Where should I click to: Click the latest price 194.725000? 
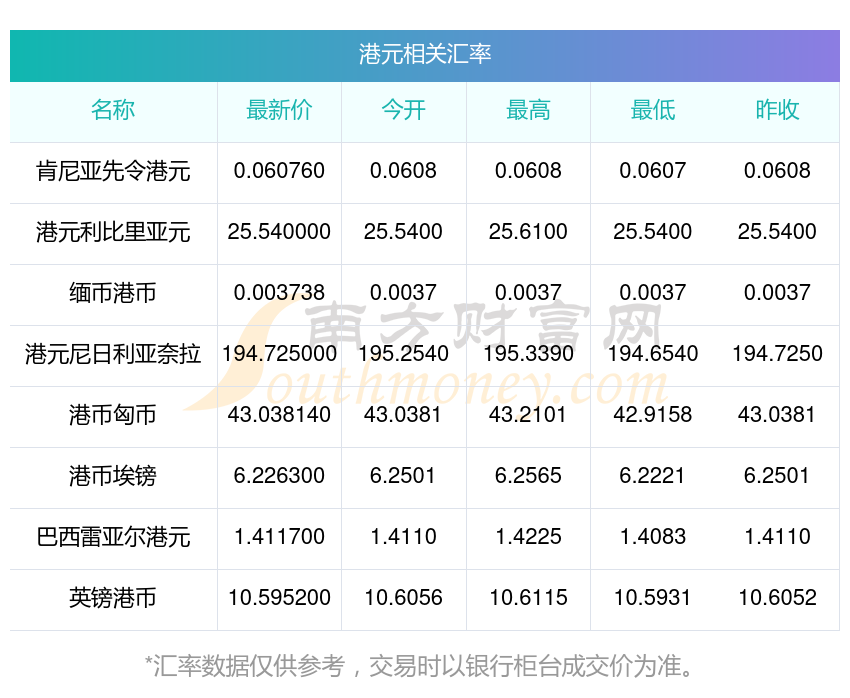[x=279, y=353]
